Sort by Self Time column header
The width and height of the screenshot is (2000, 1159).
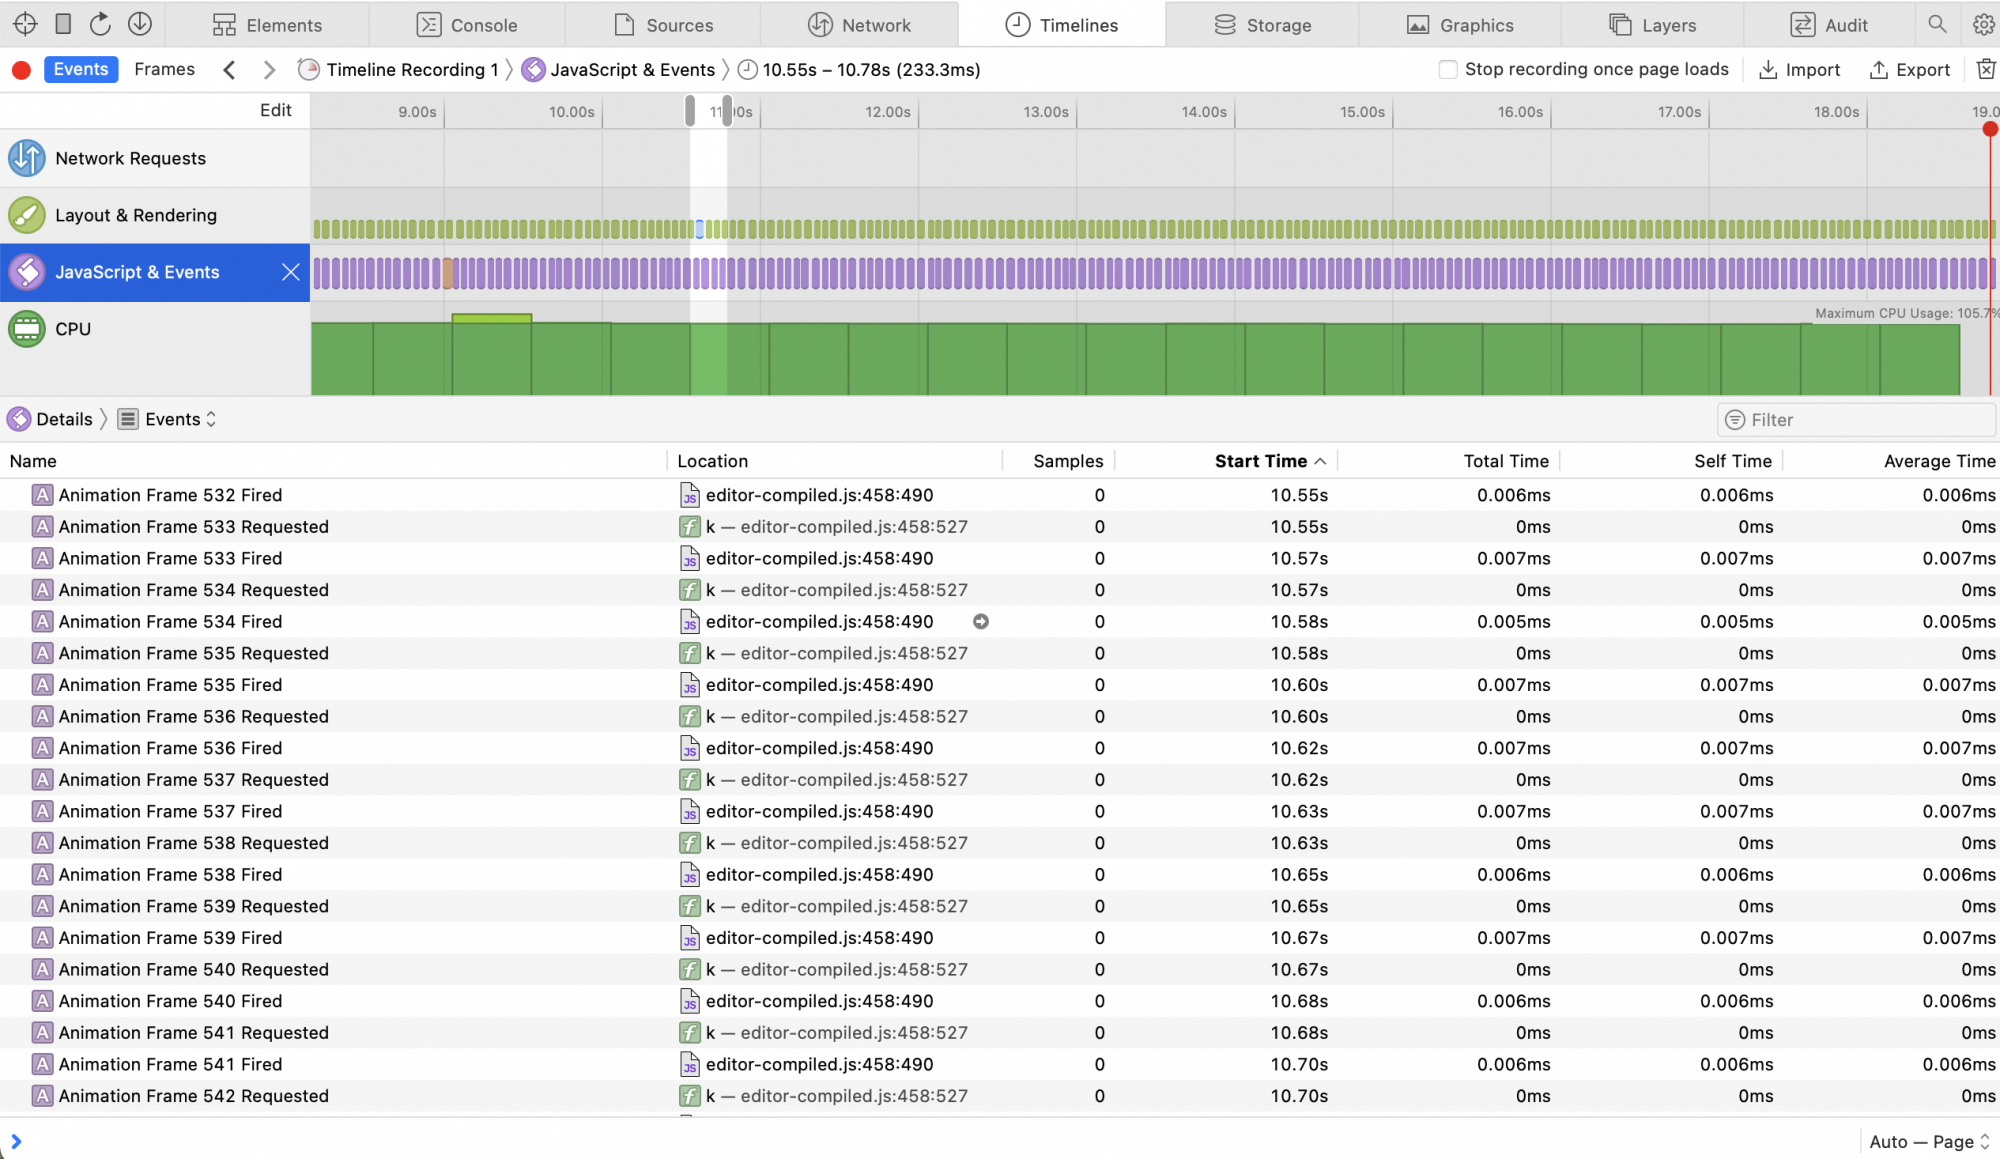(1672, 461)
